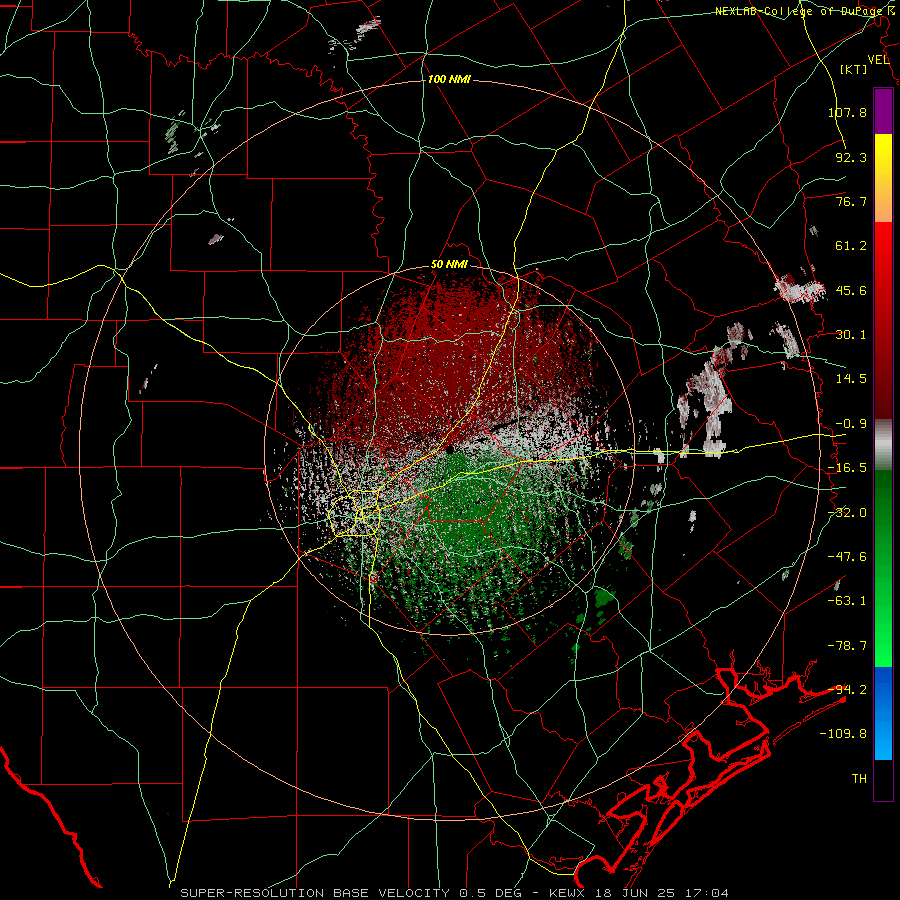Click the -16.5 velocity scale value
The height and width of the screenshot is (900, 900).
pyautogui.click(x=847, y=468)
